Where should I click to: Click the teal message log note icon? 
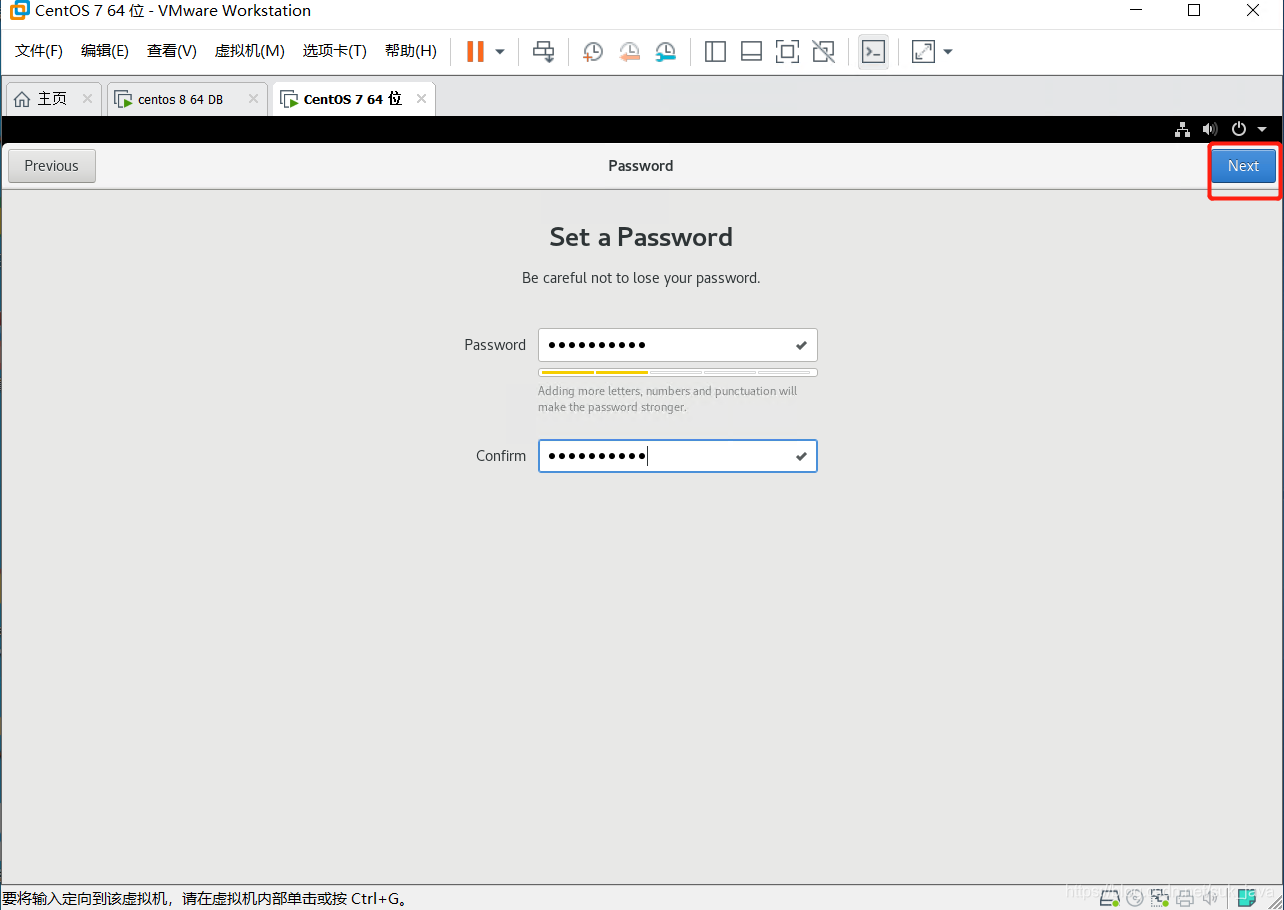[x=1246, y=898]
